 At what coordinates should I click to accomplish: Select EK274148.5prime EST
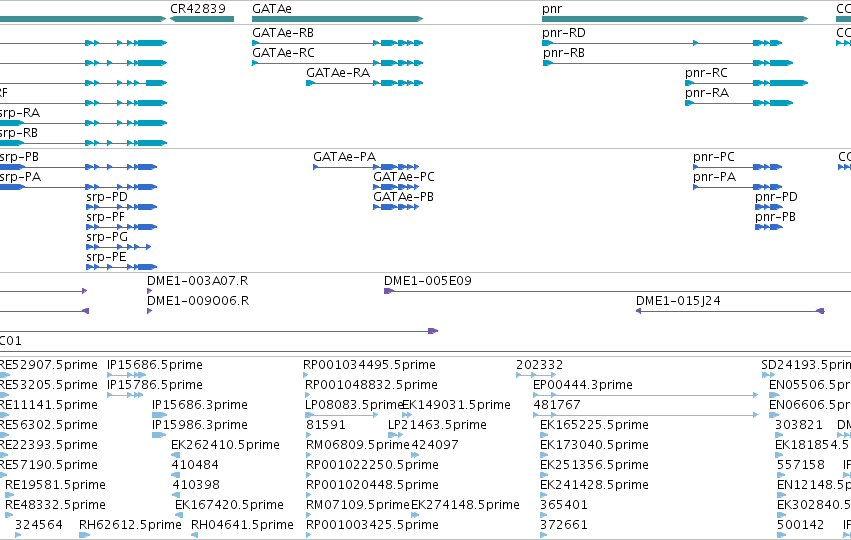tap(415, 515)
